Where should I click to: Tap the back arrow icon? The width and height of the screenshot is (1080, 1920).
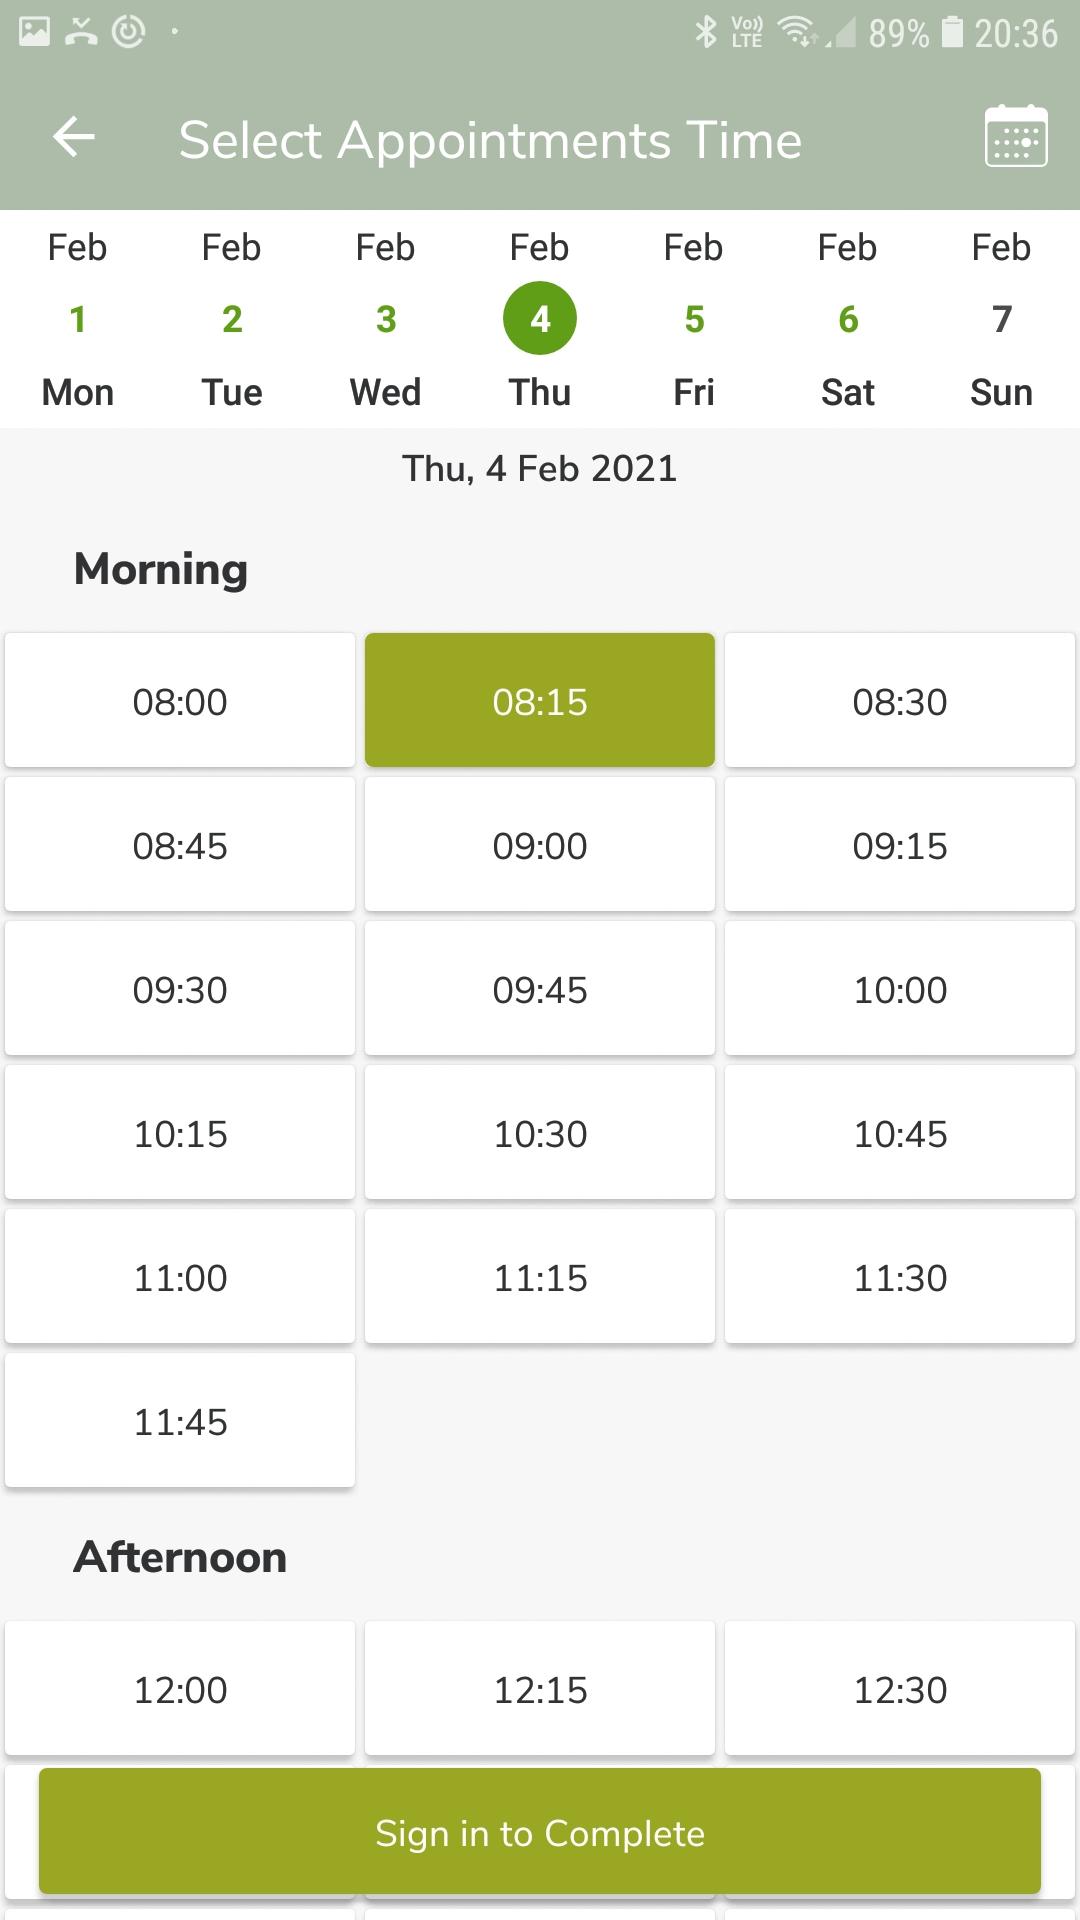click(74, 138)
